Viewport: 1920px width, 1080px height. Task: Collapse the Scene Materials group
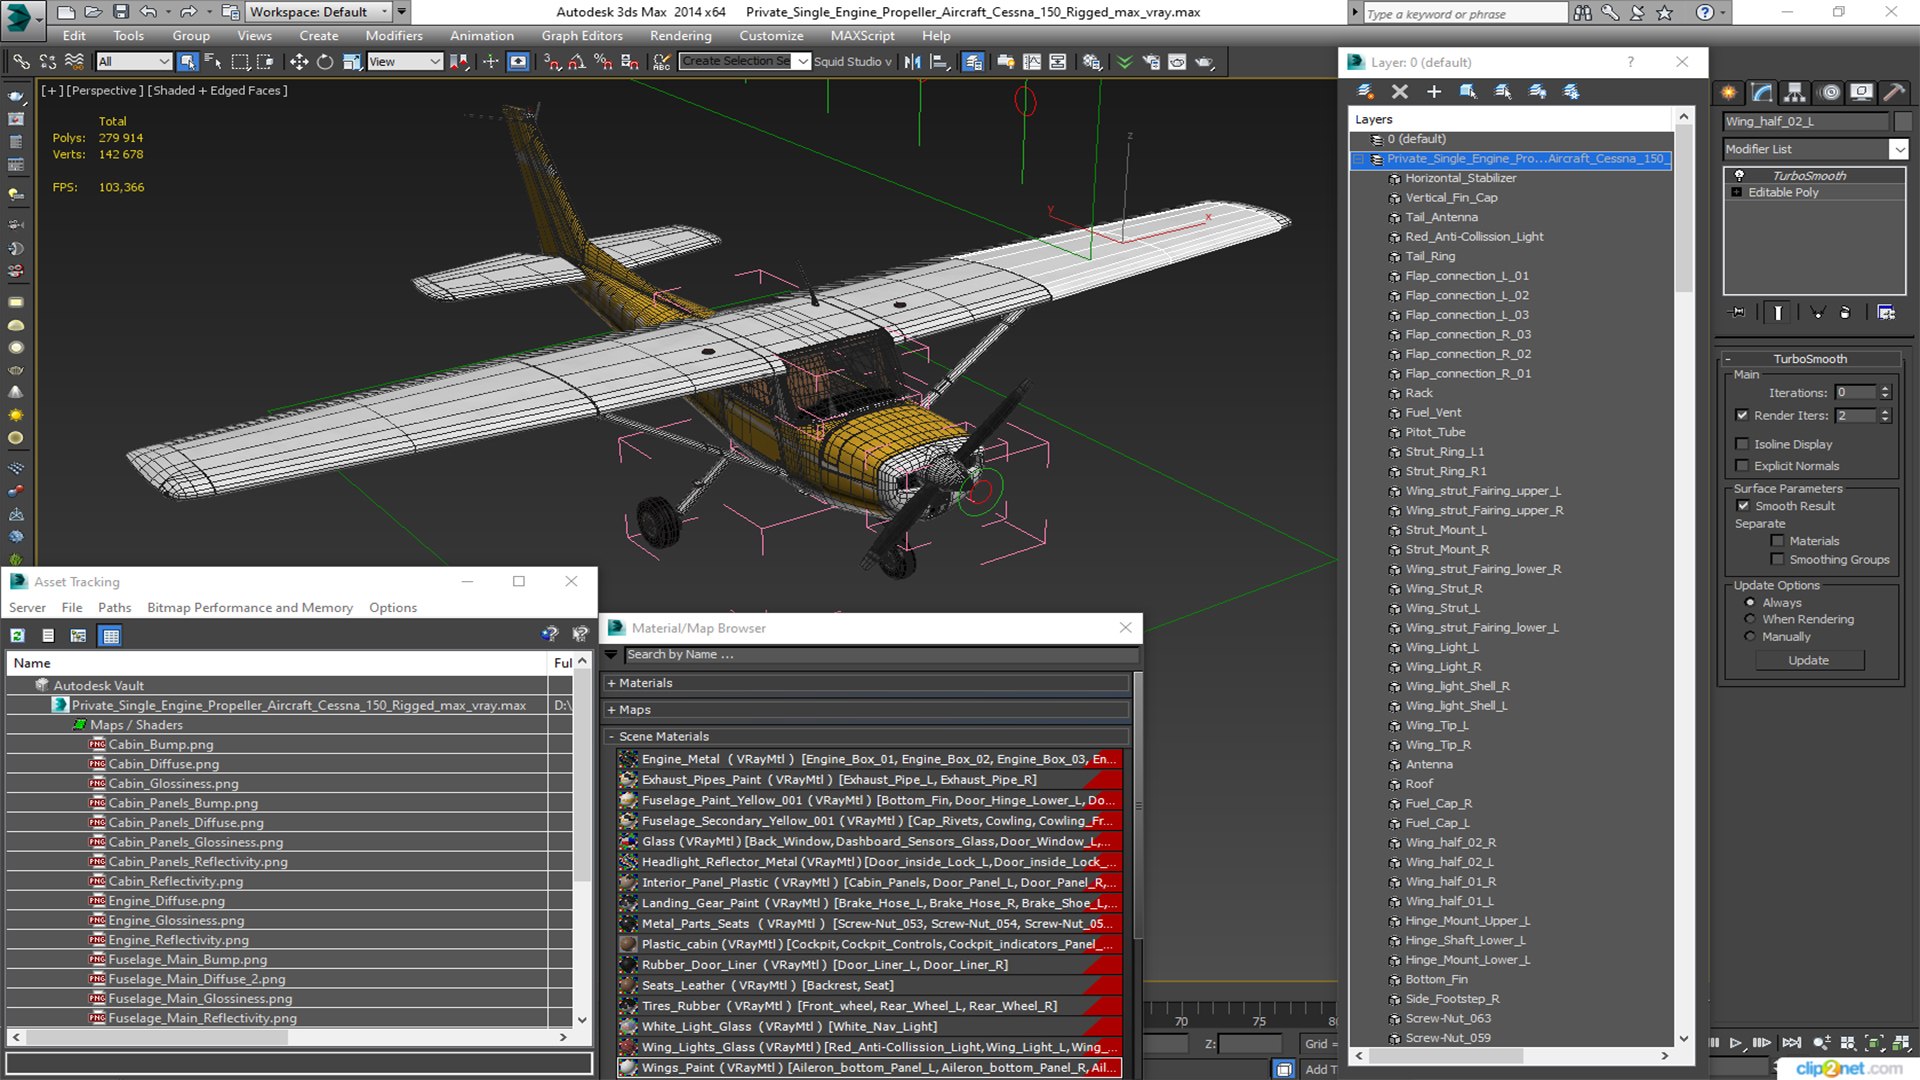point(611,737)
